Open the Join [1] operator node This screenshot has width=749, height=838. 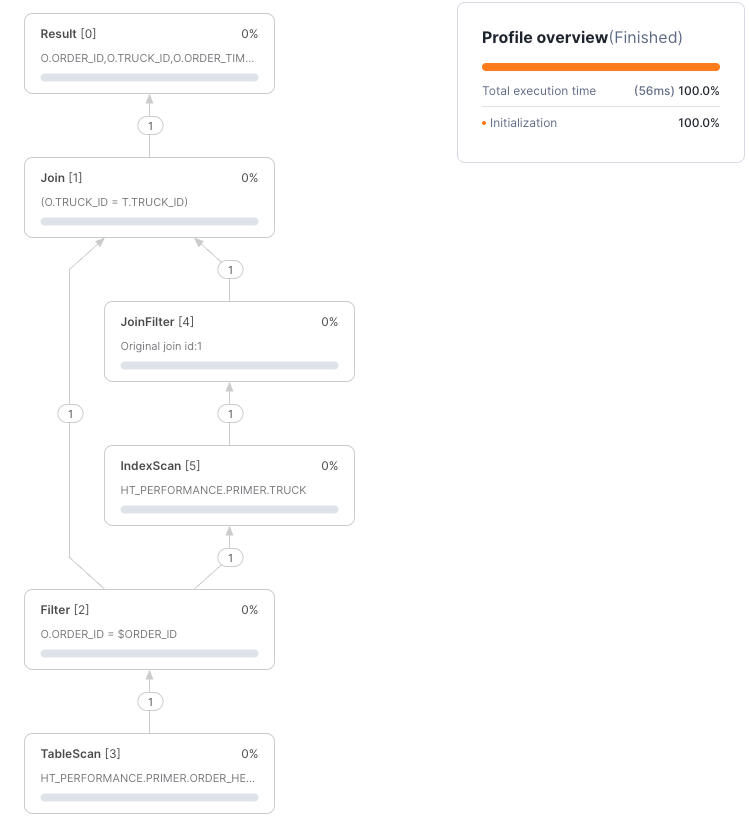149,196
